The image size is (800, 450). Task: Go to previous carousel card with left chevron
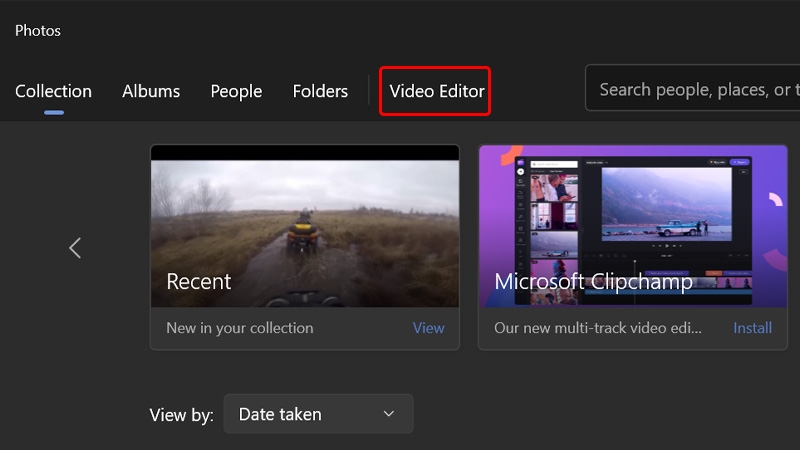click(x=75, y=248)
